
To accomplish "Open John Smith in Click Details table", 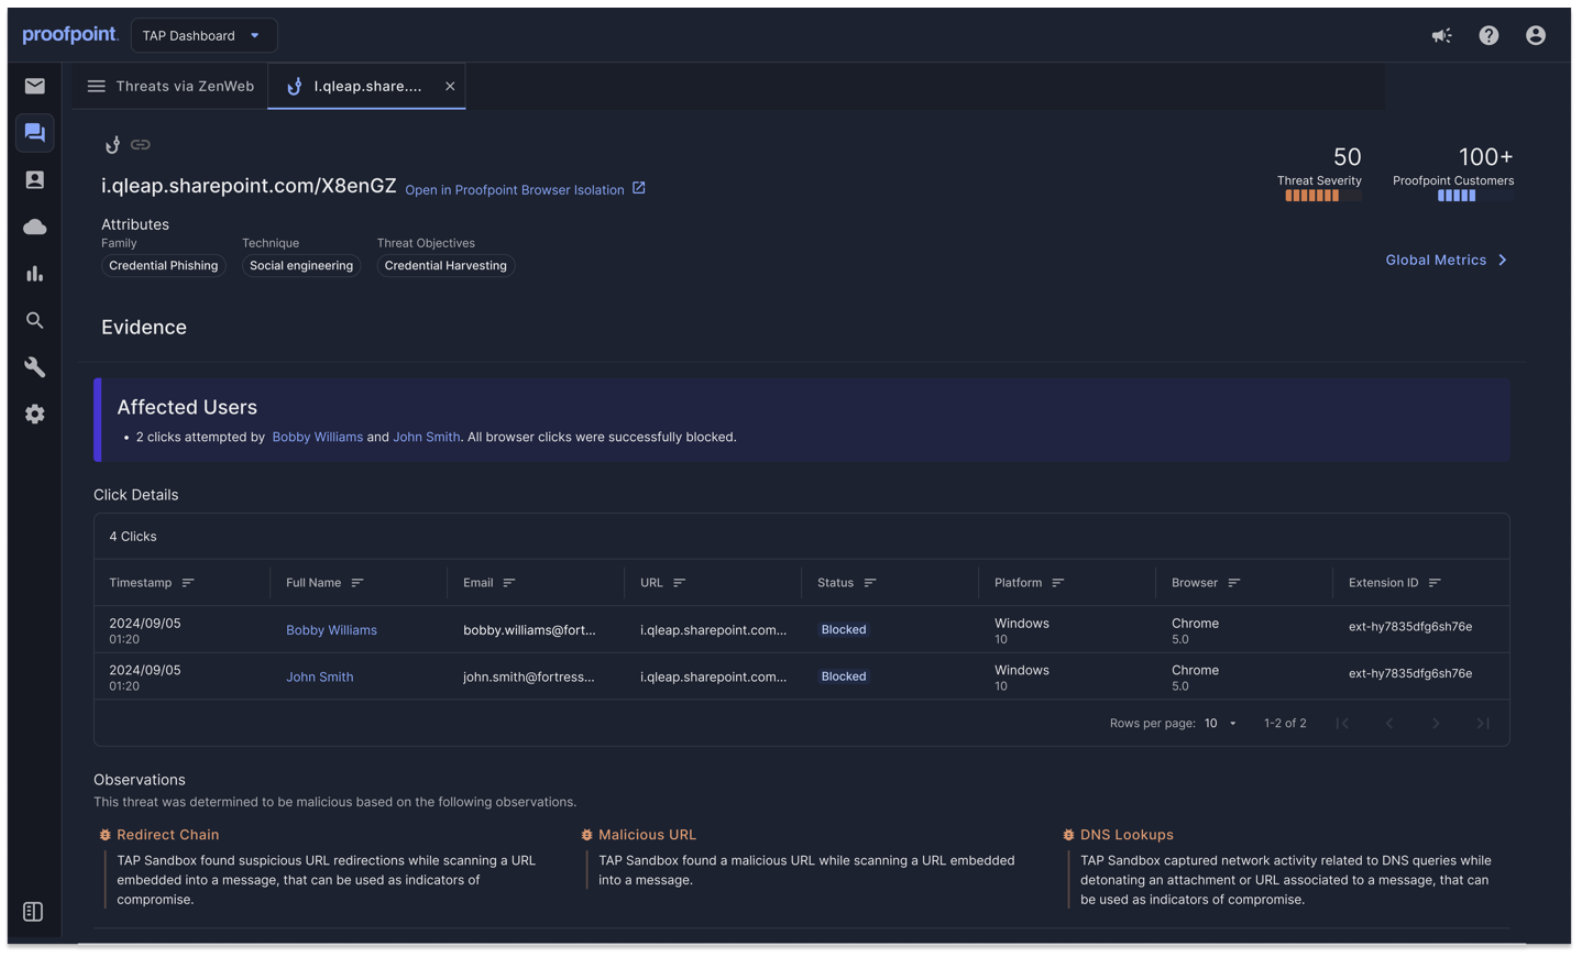I will (x=320, y=678).
